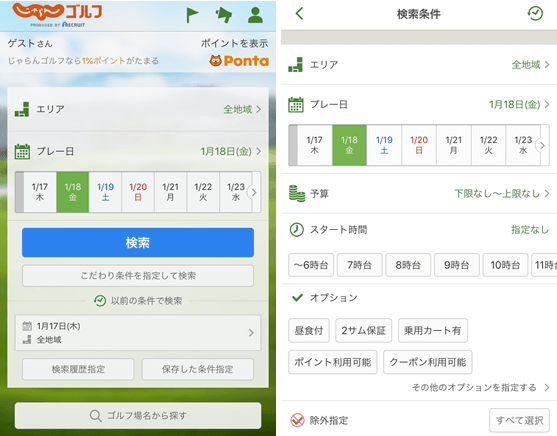Tap the clock icon beside スタート時間
Image resolution: width=557 pixels, height=436 pixels.
297,230
